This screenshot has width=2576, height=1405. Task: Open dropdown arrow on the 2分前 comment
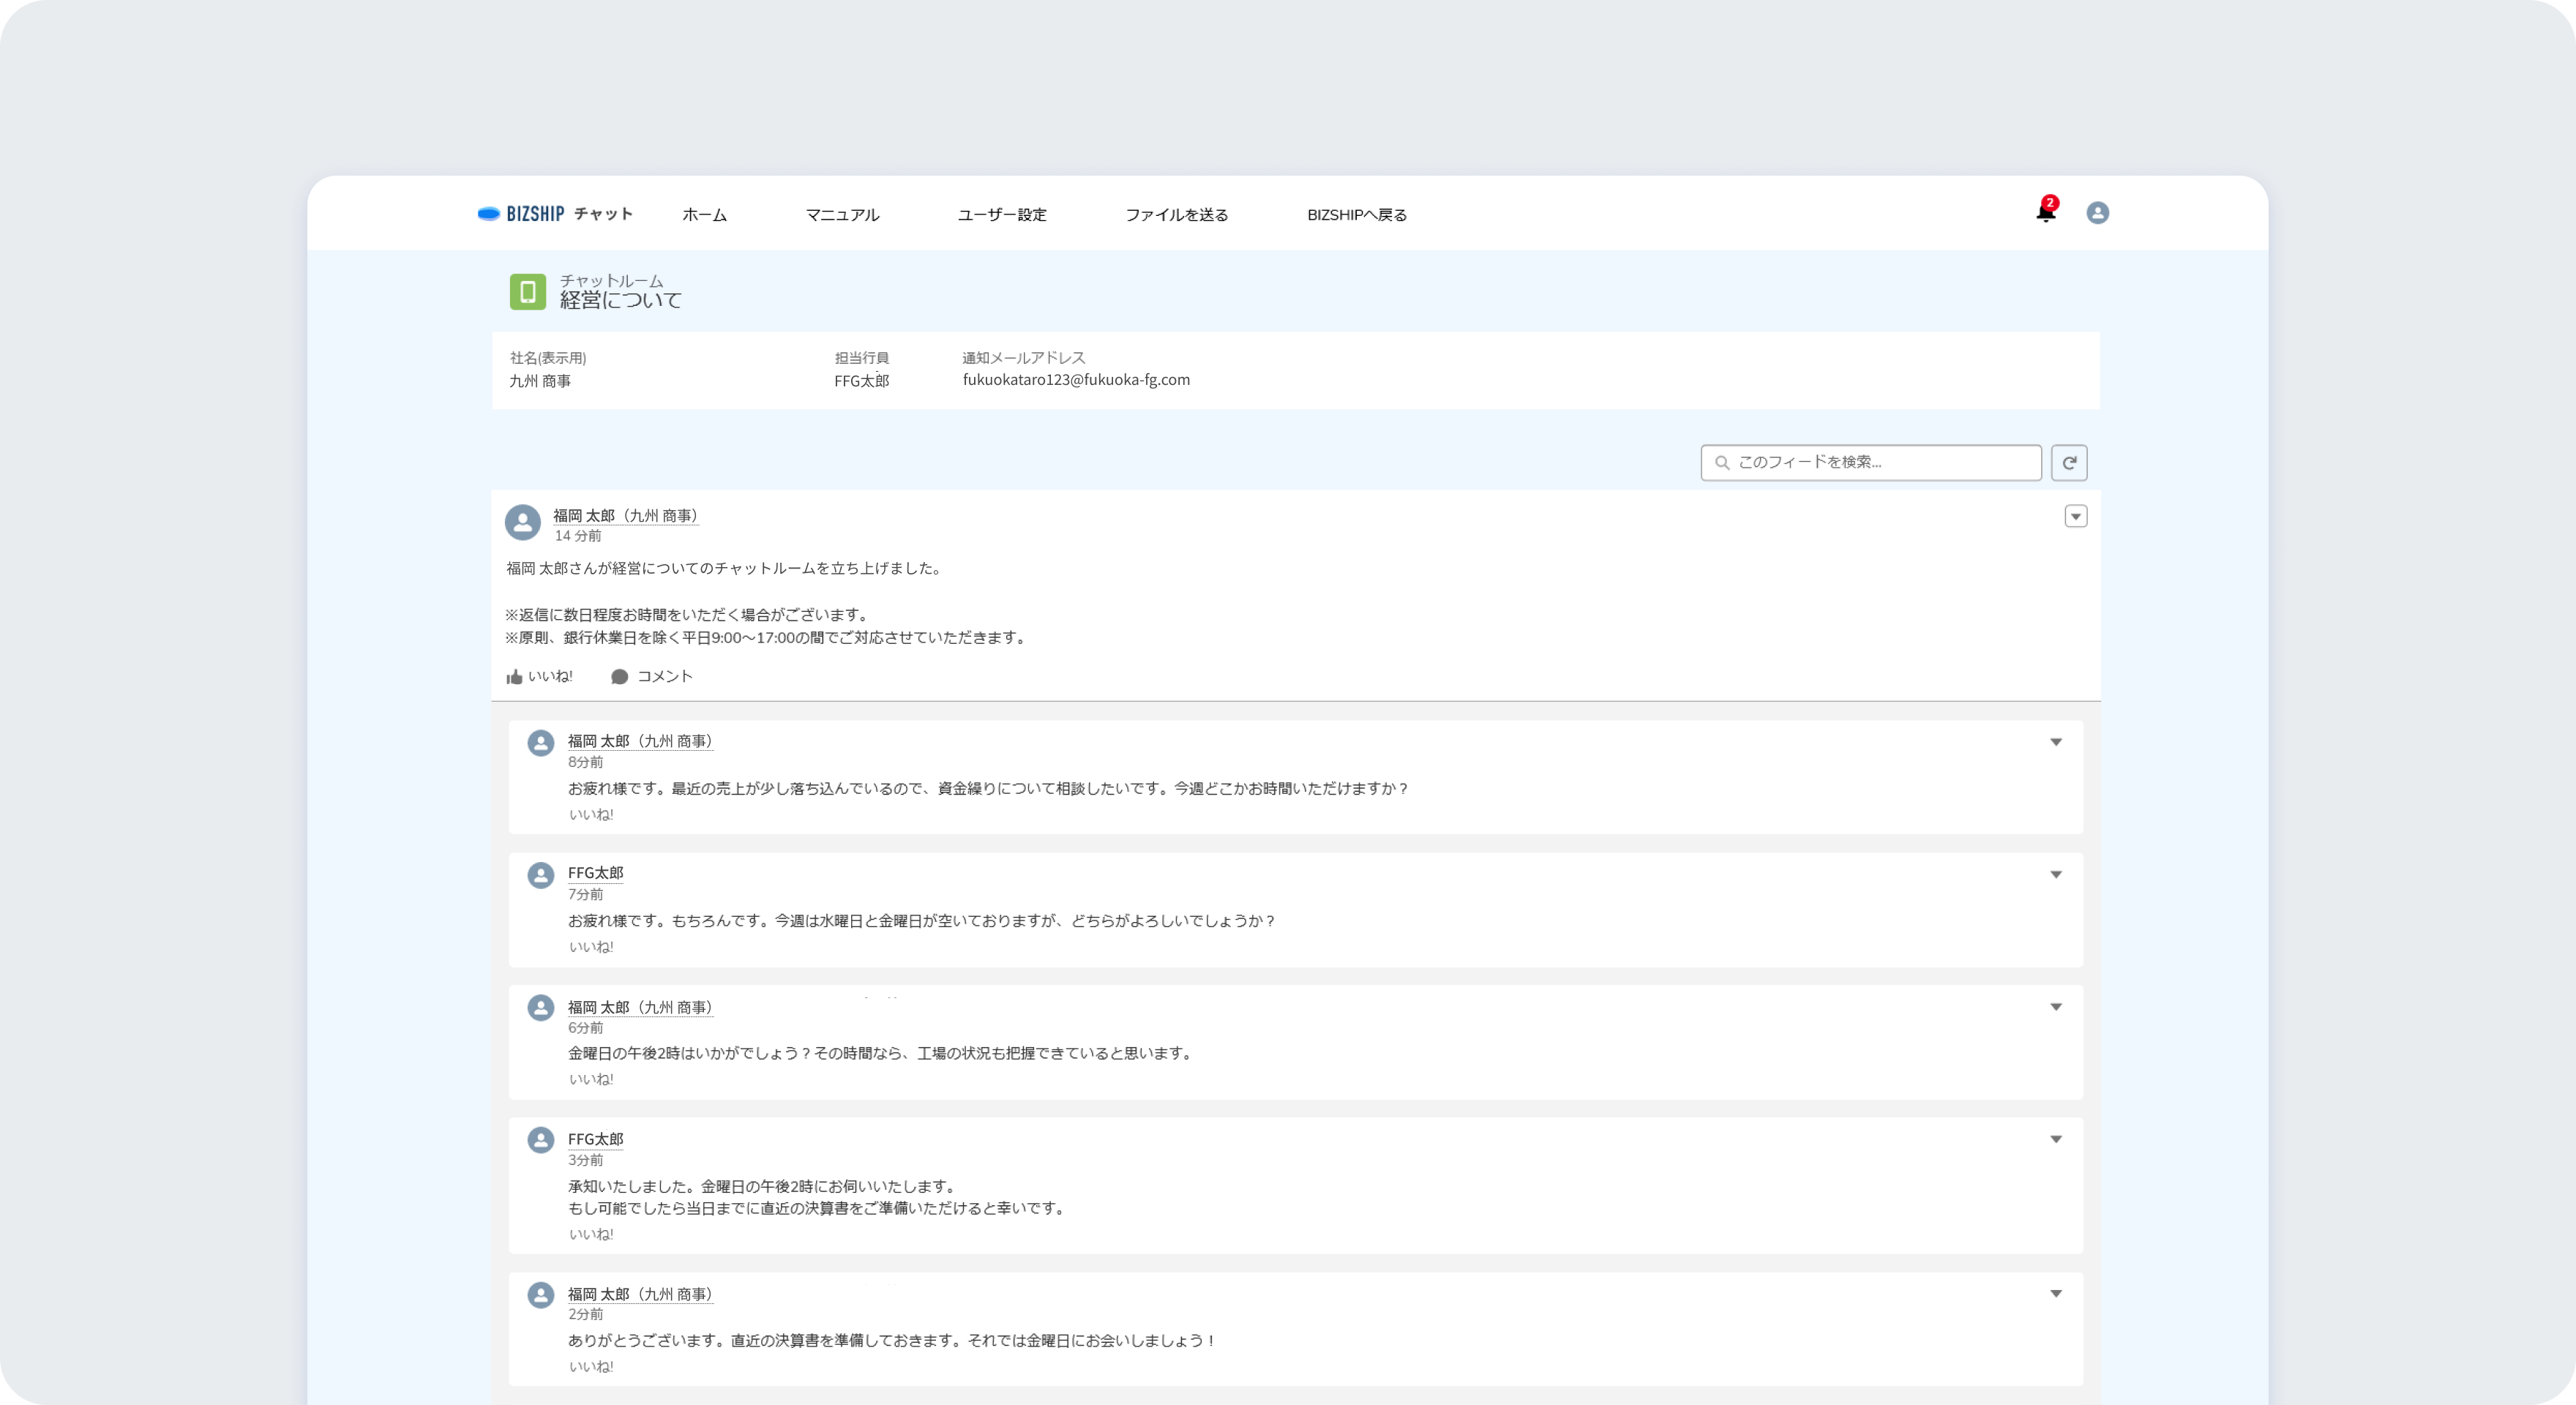pyautogui.click(x=2056, y=1293)
